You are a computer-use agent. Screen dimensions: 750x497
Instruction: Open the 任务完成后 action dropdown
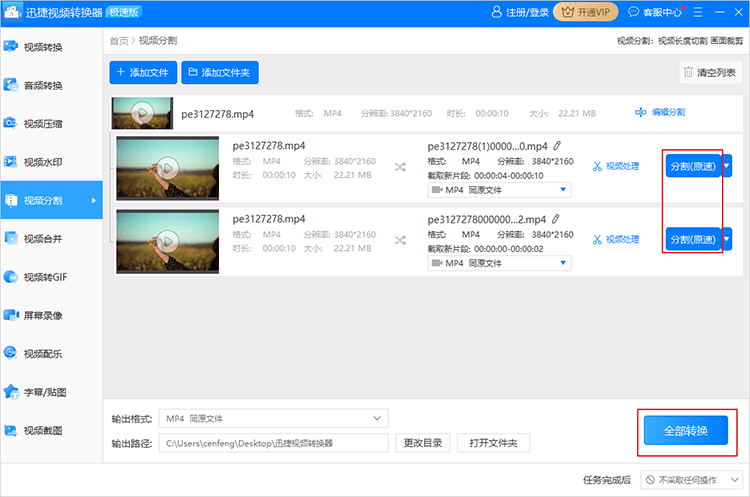tap(692, 480)
